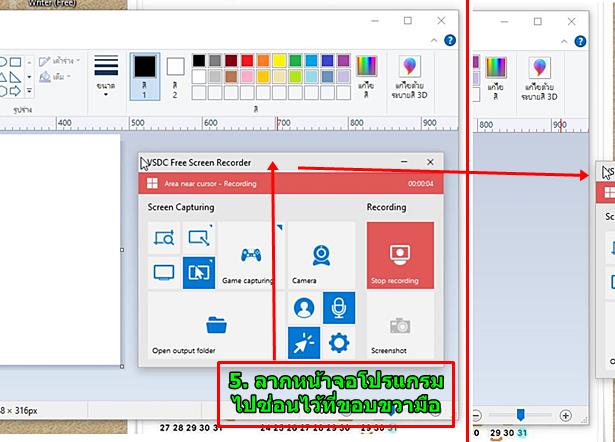Click the canvas bottom-right corner handle
Image resolution: width=615 pixels, height=442 pixels.
pyautogui.click(x=122, y=366)
